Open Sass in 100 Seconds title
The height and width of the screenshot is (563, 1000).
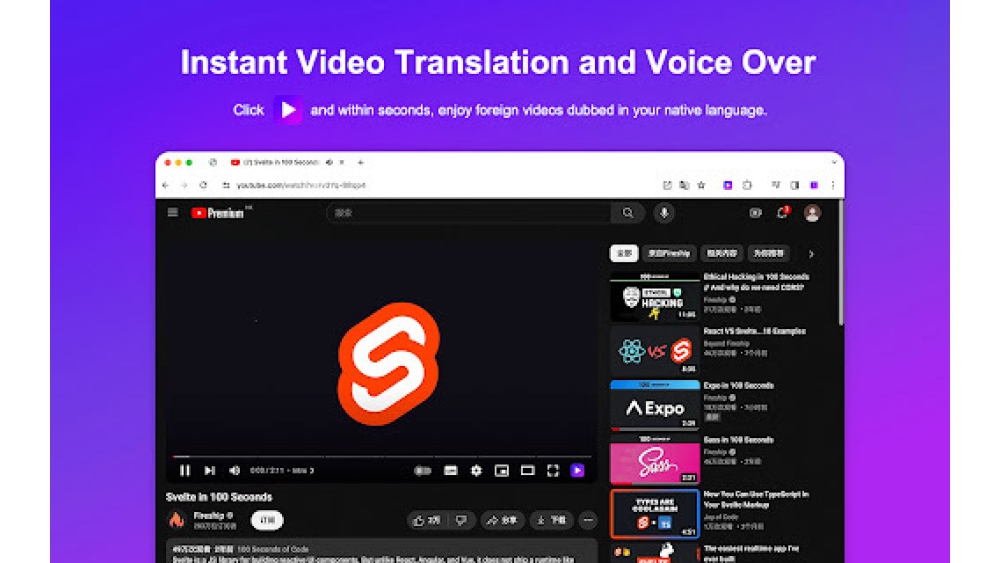[x=739, y=439]
